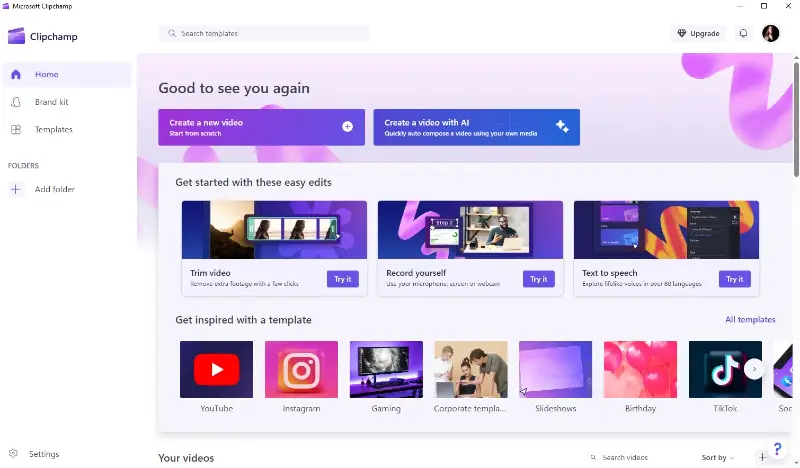Go to Templates in the sidebar
800x468 pixels.
[x=53, y=129]
